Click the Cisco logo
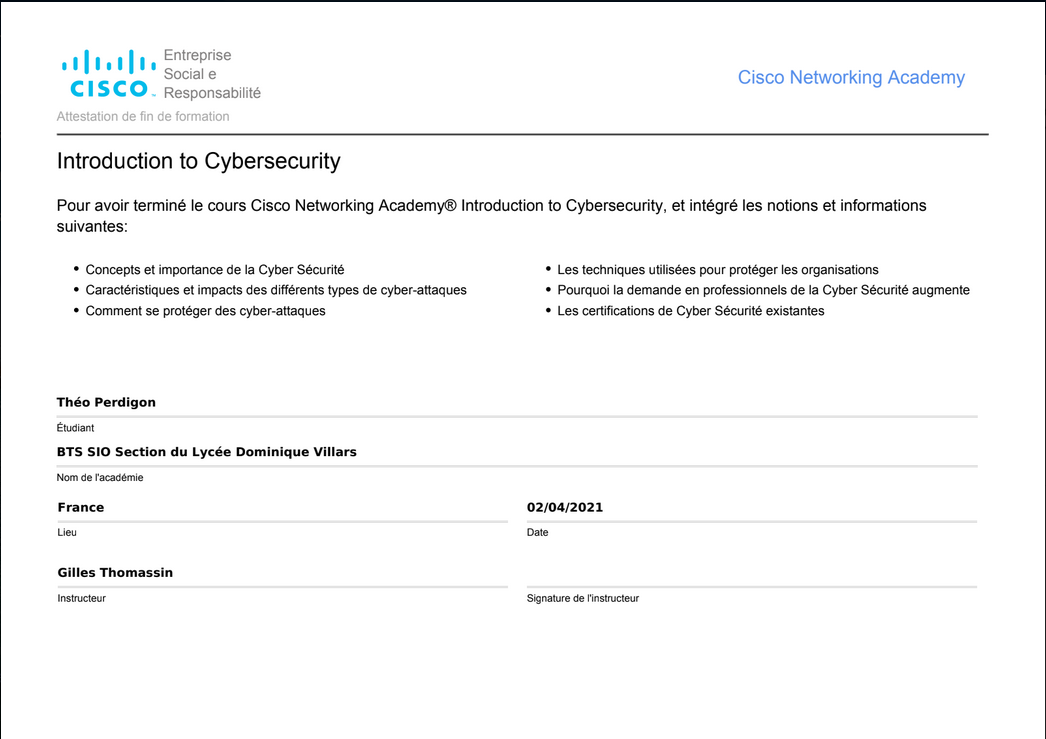This screenshot has height=739, width=1046. [109, 74]
